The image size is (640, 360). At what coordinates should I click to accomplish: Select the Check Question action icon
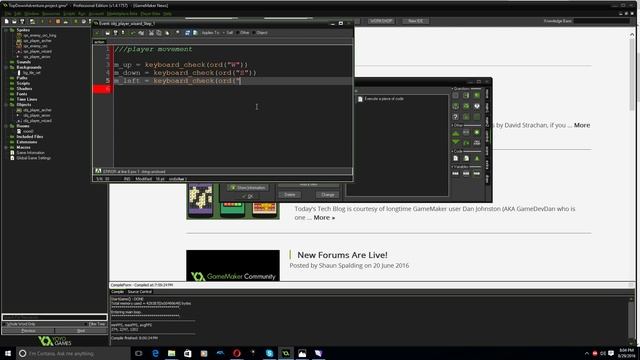[477, 106]
